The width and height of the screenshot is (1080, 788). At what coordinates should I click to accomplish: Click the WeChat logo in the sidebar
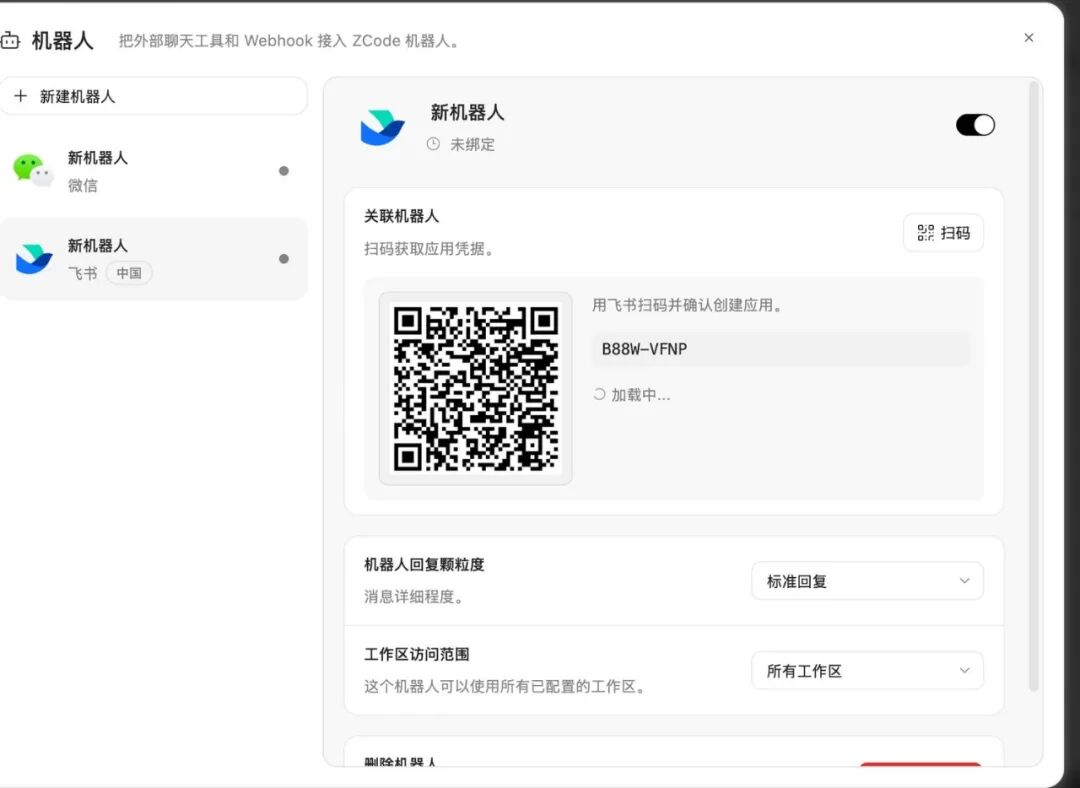pyautogui.click(x=32, y=170)
